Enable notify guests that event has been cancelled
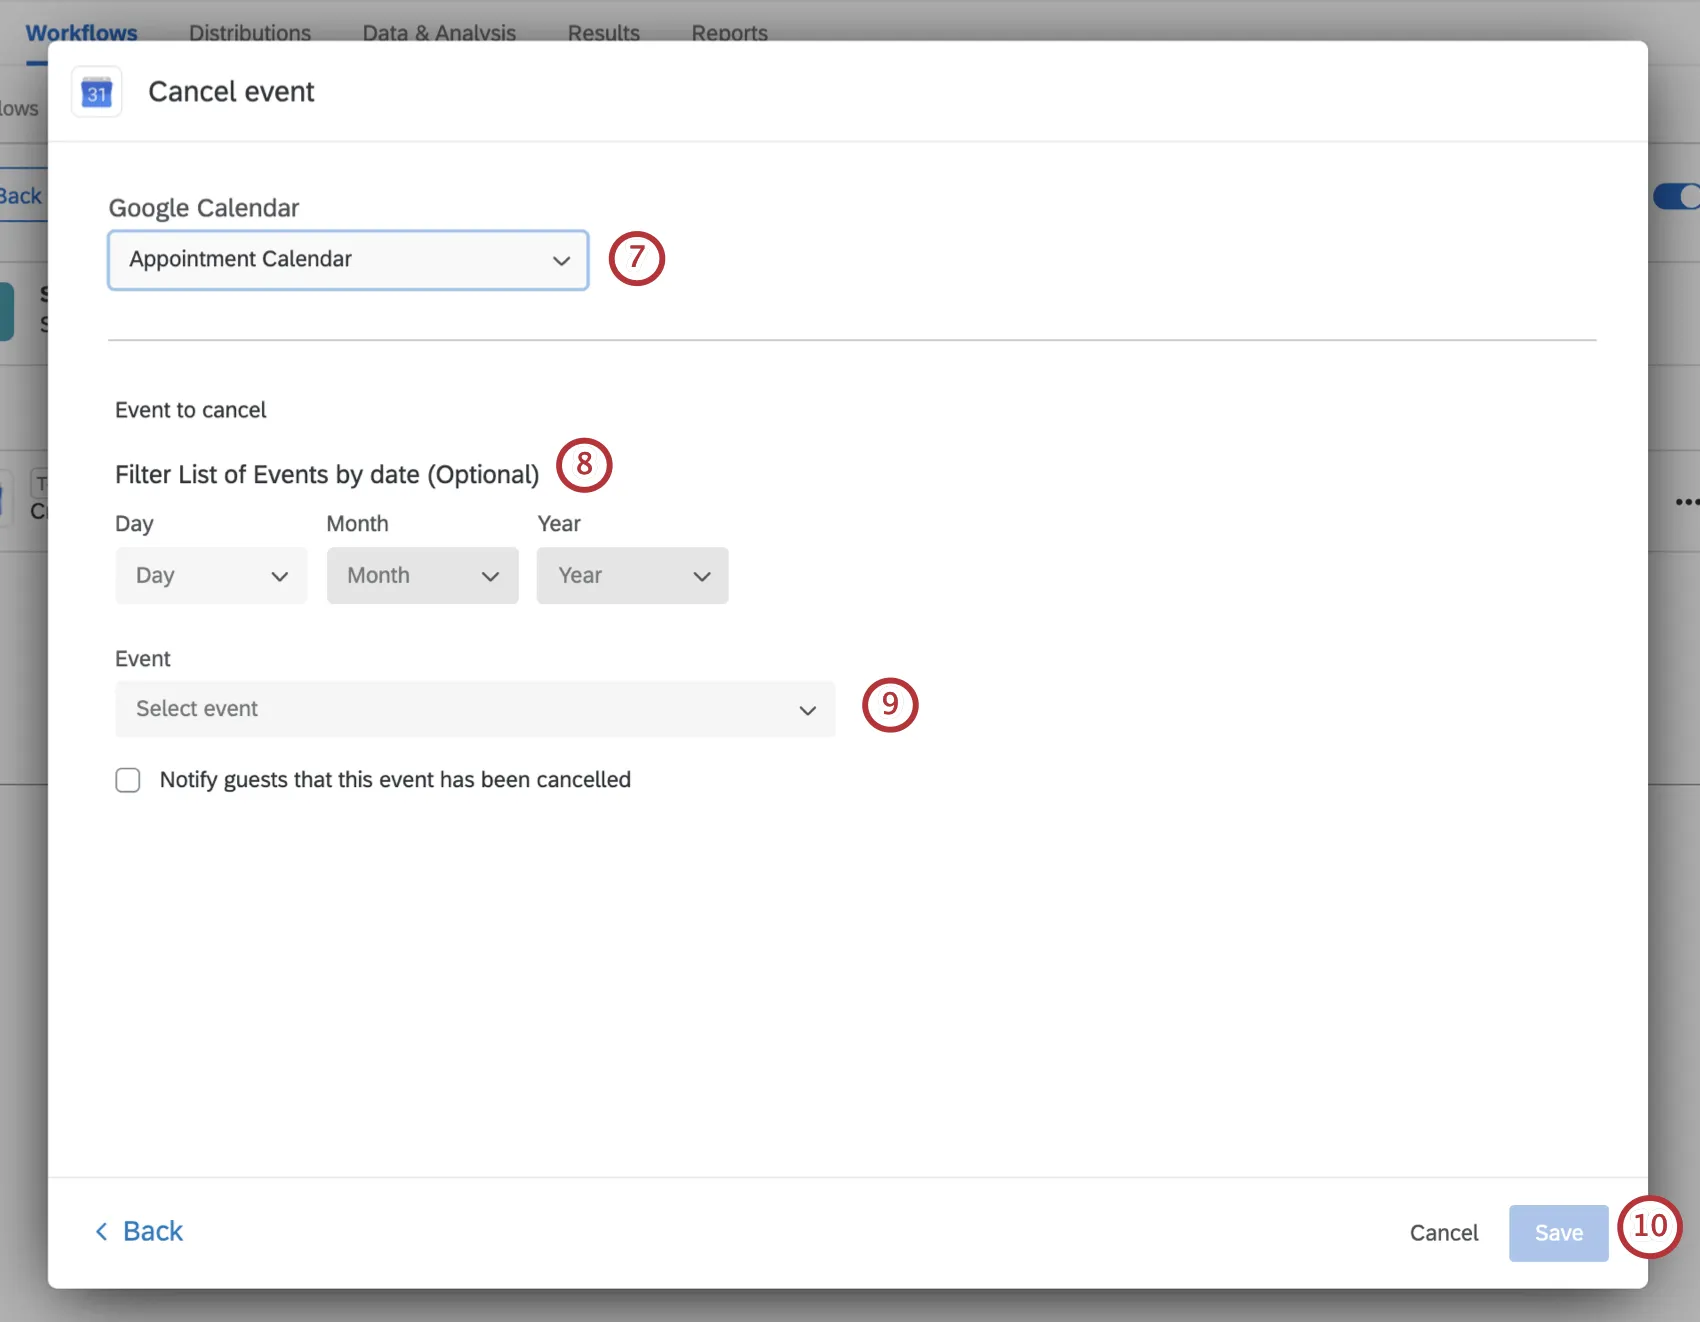 tap(128, 780)
